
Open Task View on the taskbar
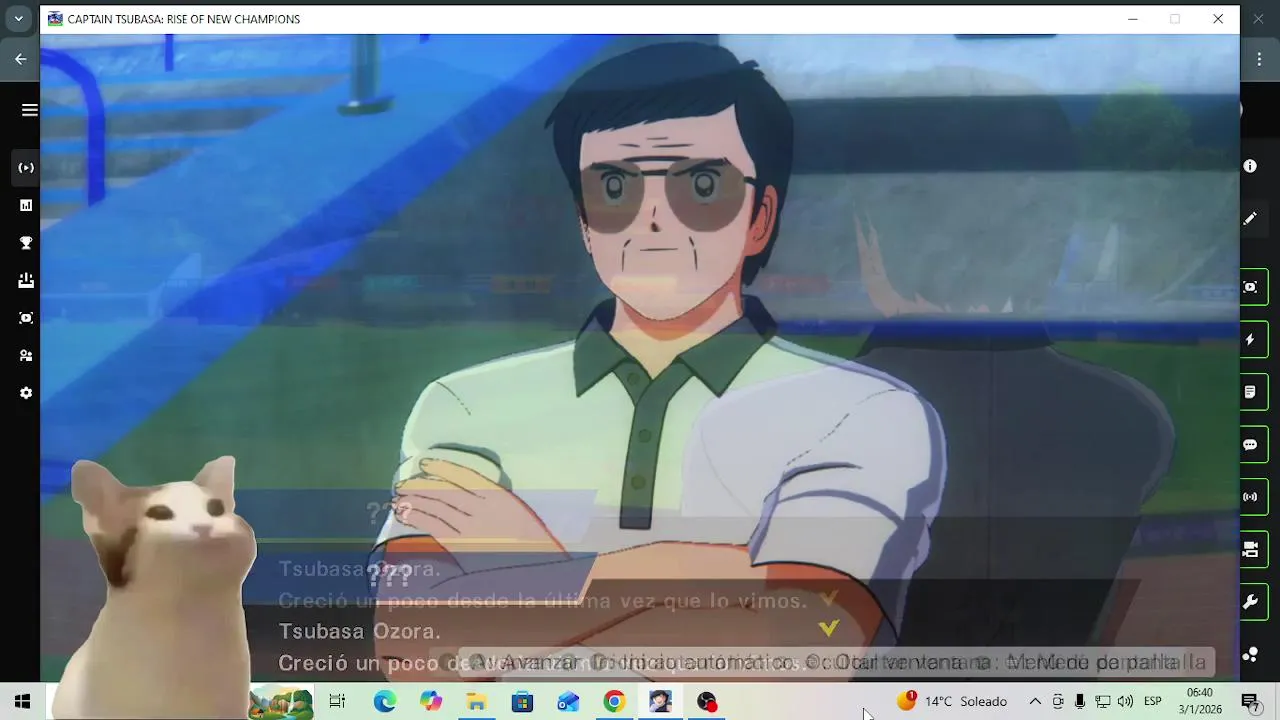click(337, 702)
